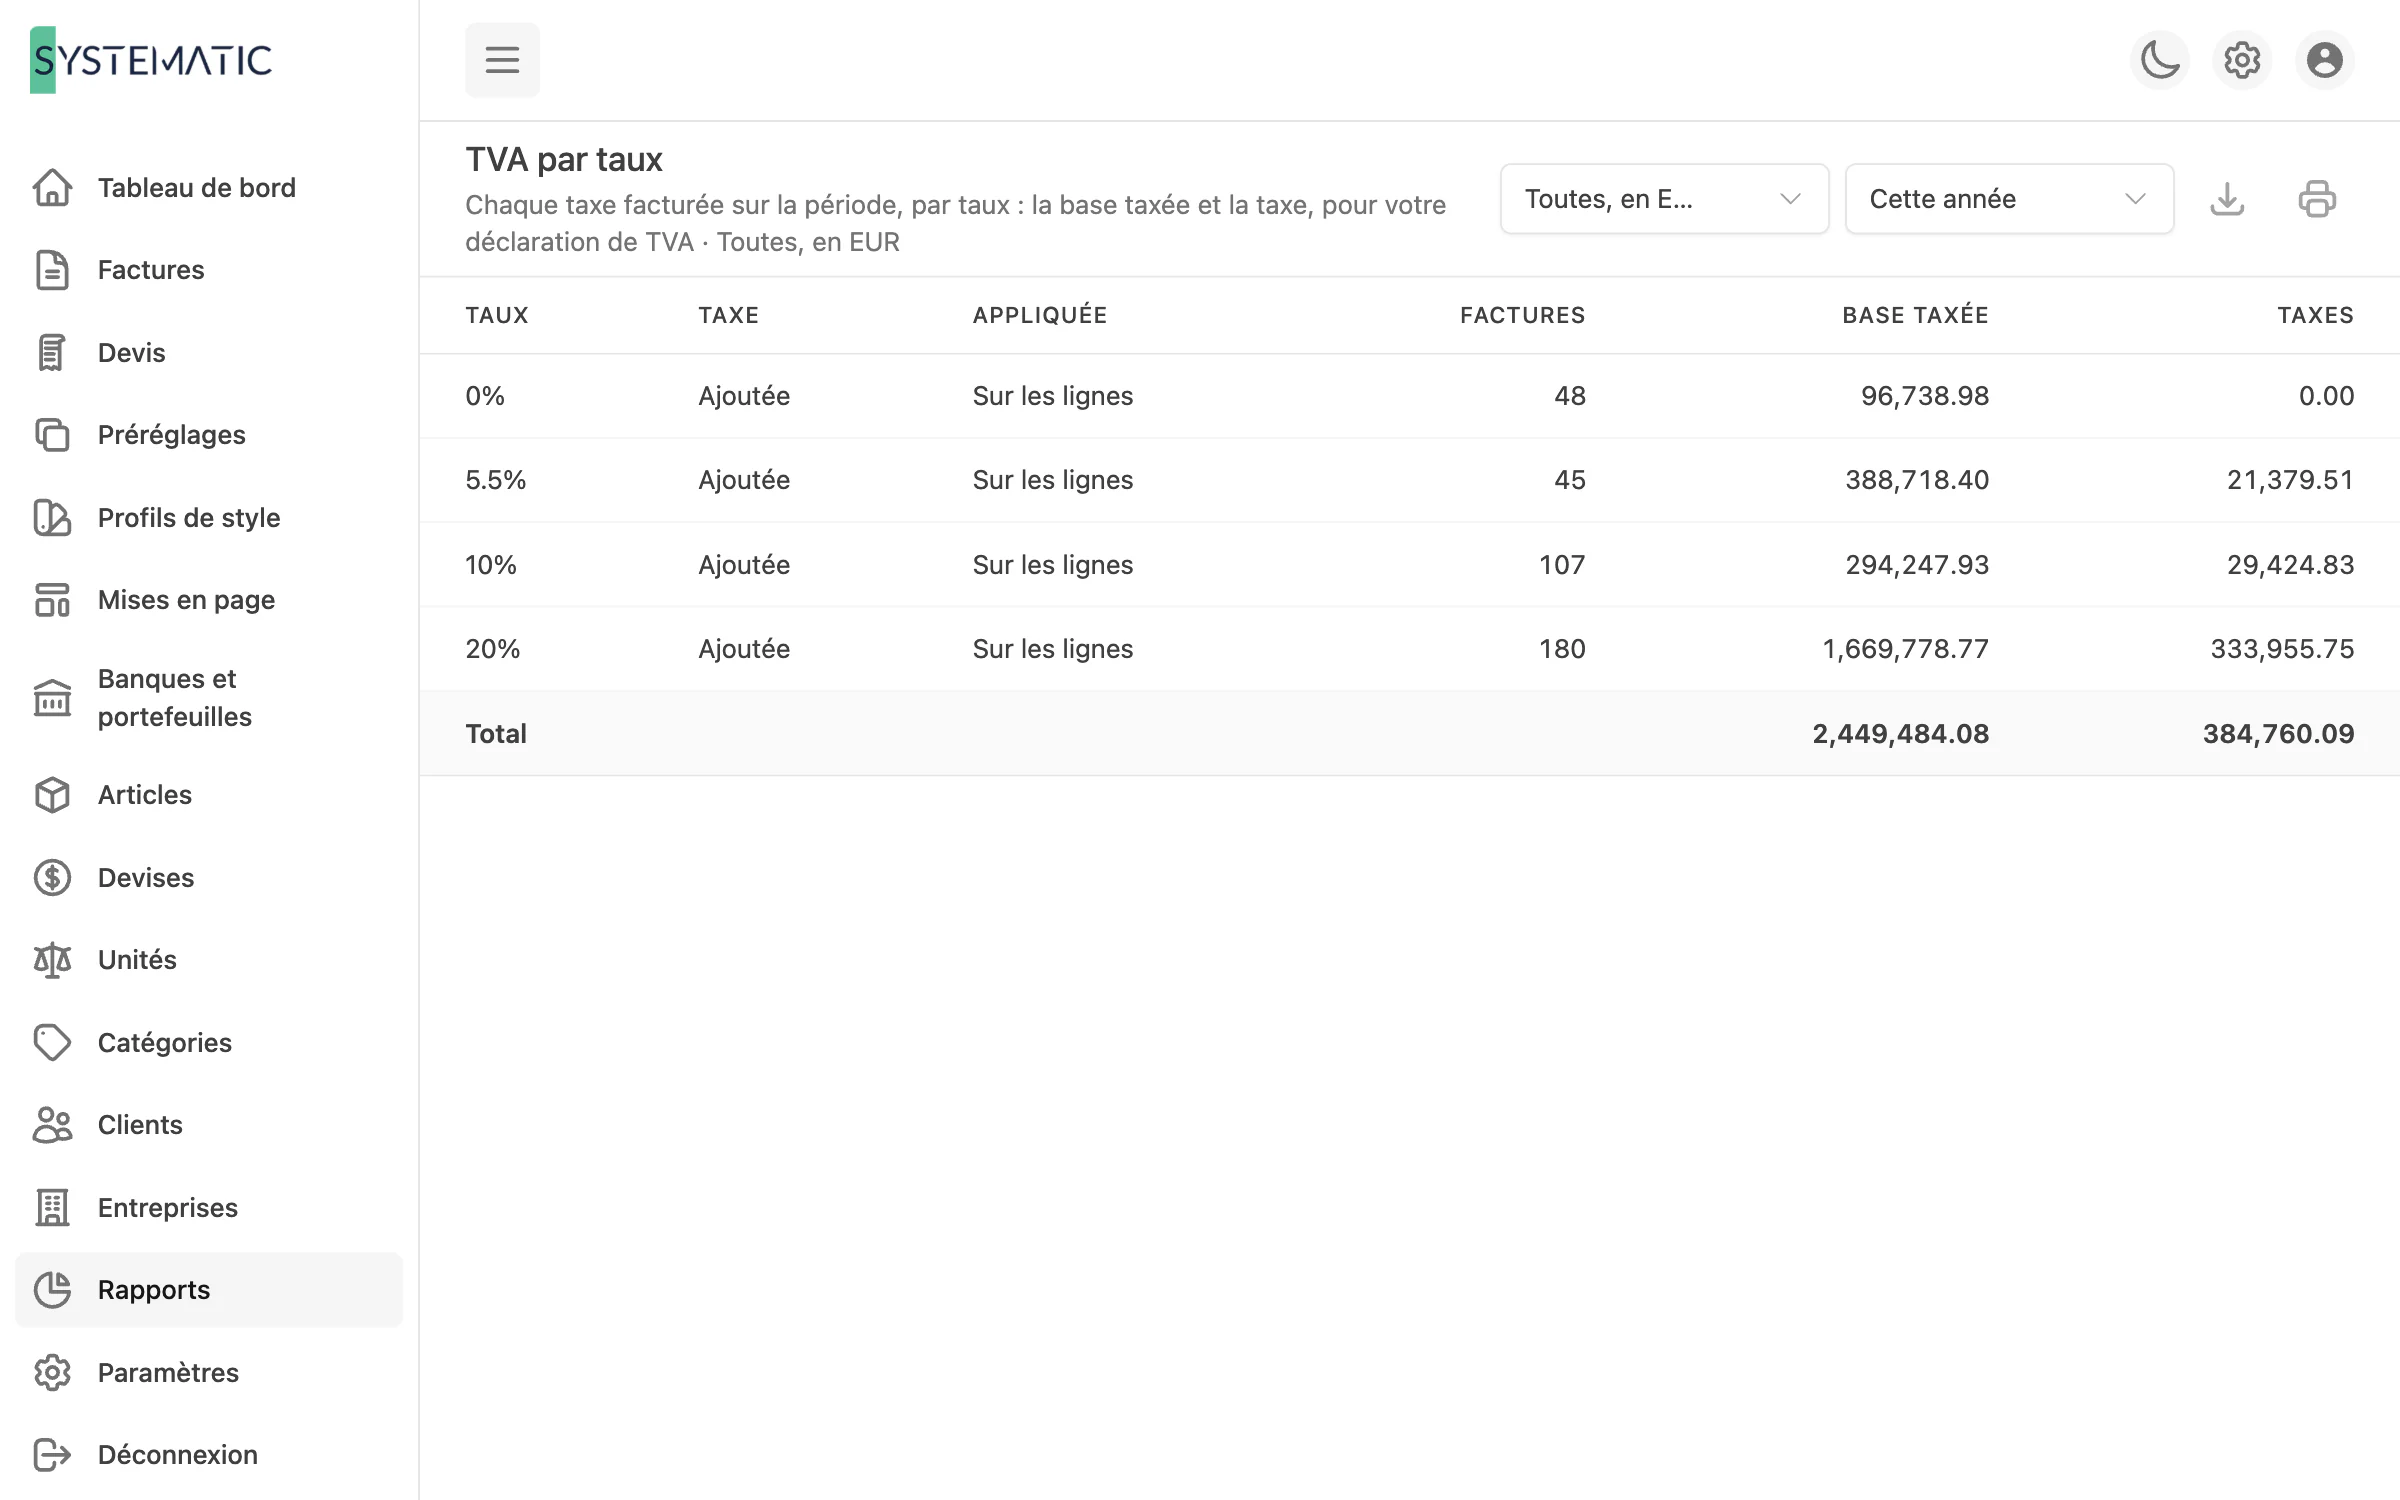Image resolution: width=2400 pixels, height=1500 pixels.
Task: Click Déconnexion to log out
Action: 209,1455
